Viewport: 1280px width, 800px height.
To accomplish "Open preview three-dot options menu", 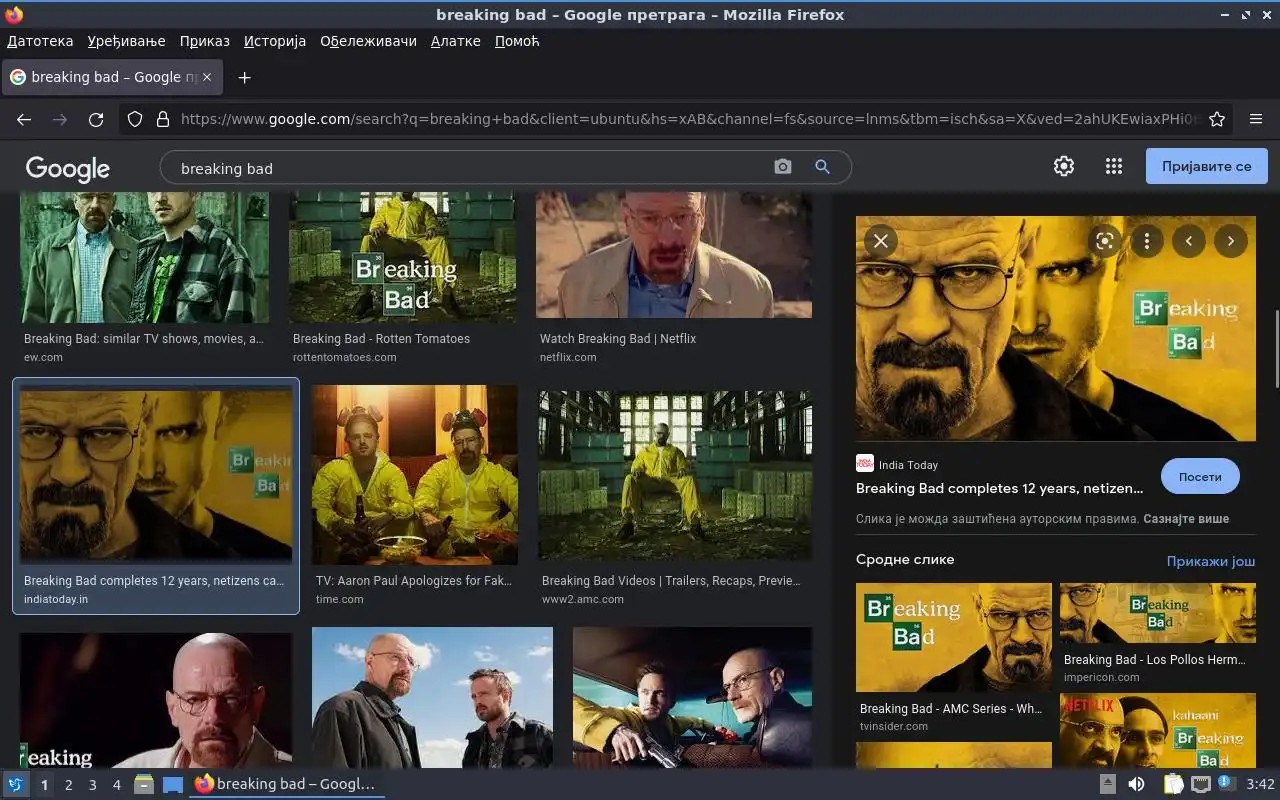I will (1147, 241).
